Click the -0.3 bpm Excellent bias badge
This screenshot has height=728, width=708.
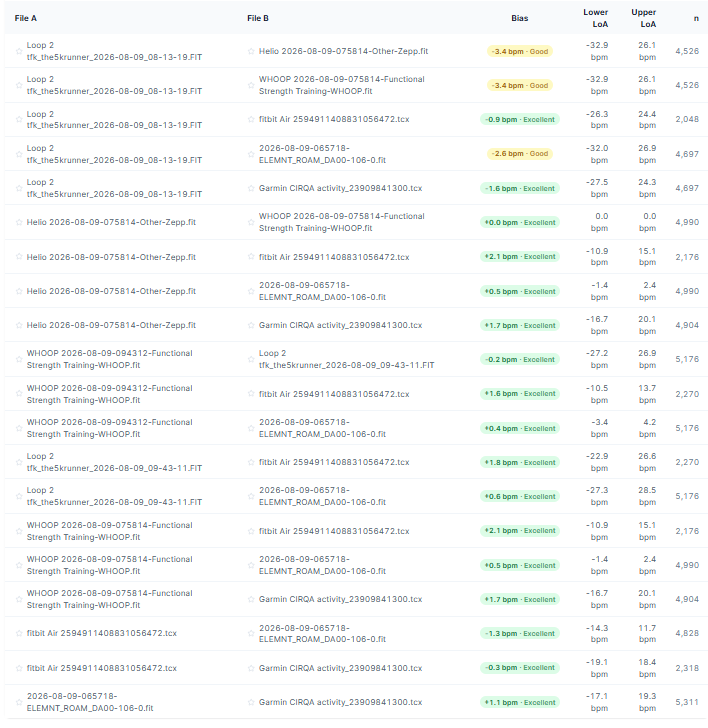click(x=520, y=668)
